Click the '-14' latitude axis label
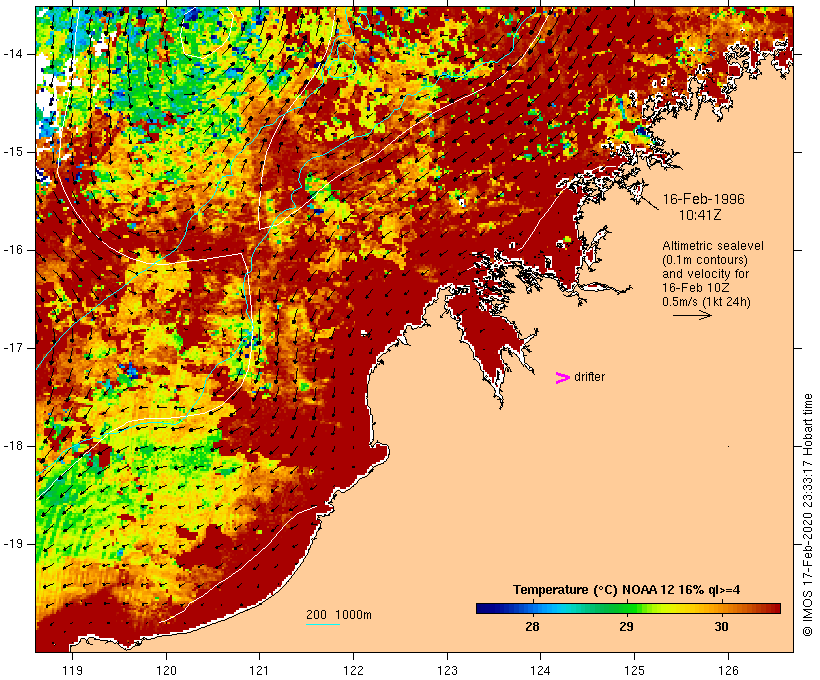 (x=13, y=54)
